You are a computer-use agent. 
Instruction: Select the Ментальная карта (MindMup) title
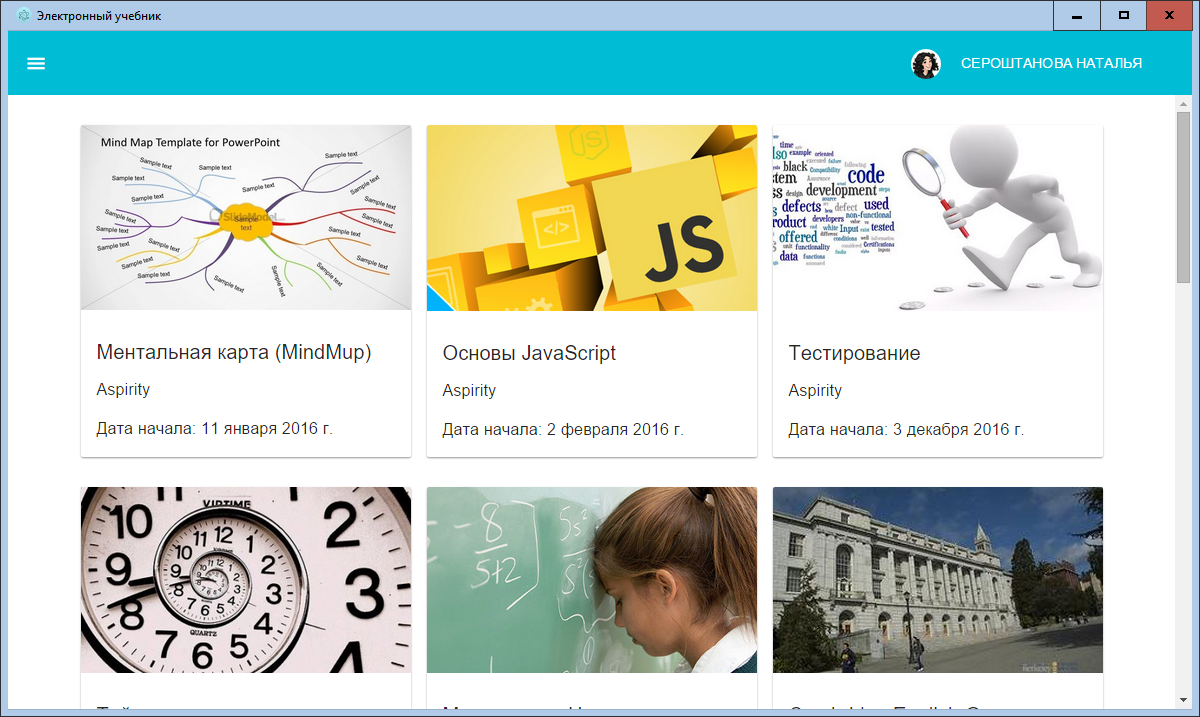(234, 352)
